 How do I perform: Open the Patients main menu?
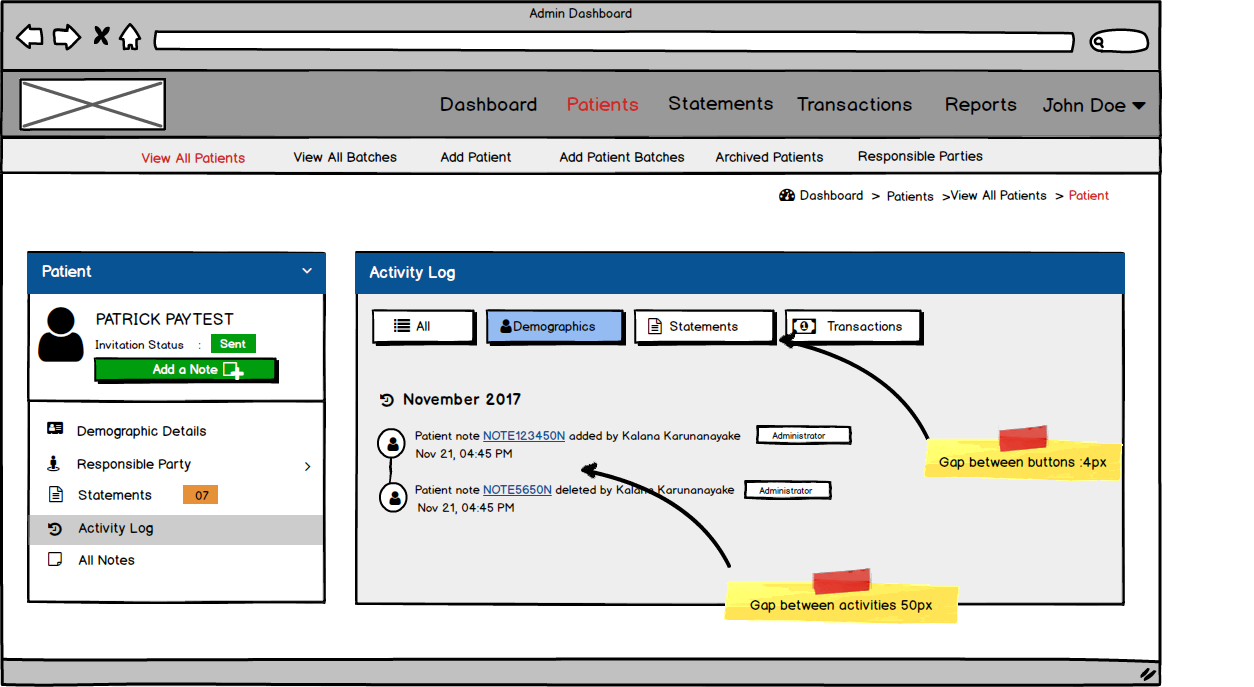(x=602, y=105)
